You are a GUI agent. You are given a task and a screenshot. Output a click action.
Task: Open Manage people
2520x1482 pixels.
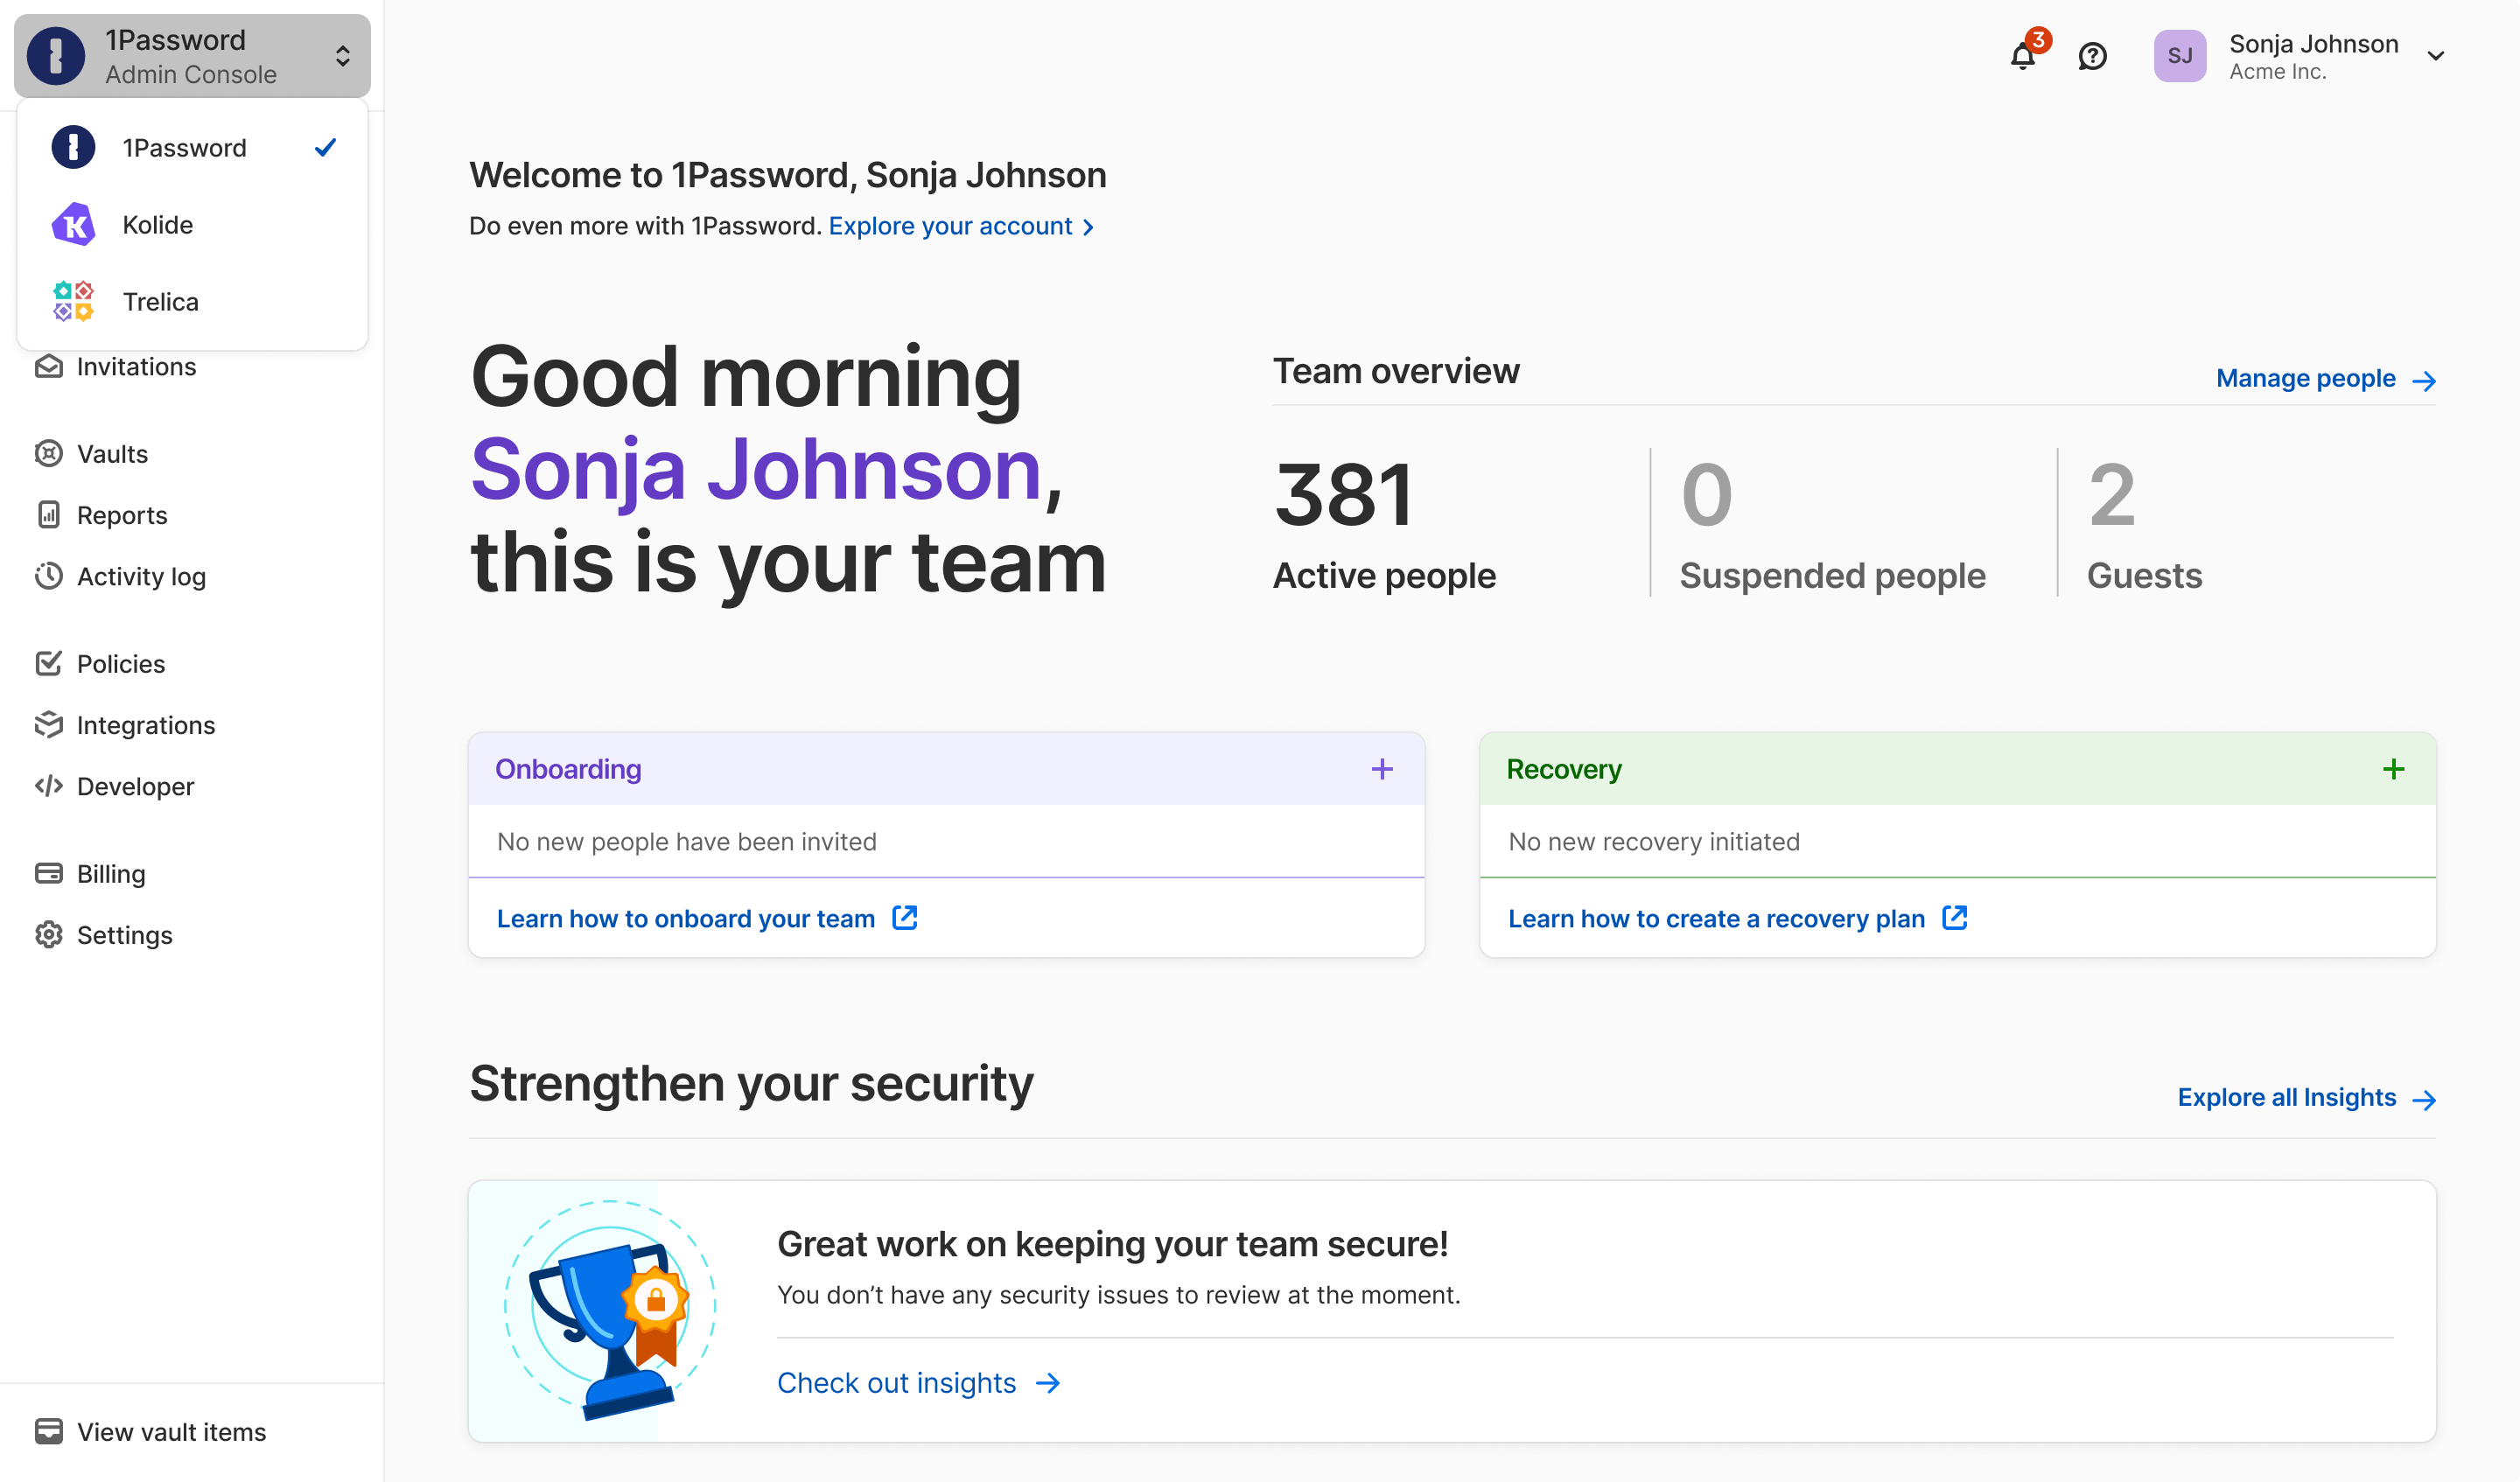point(2306,378)
